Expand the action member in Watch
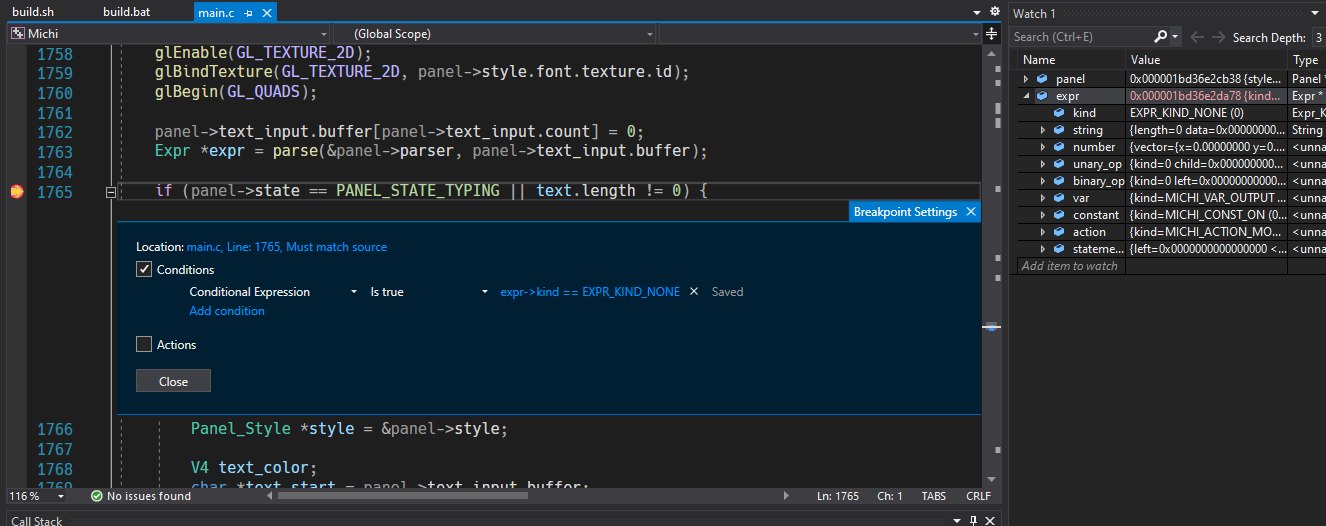1326x526 pixels. (1043, 232)
